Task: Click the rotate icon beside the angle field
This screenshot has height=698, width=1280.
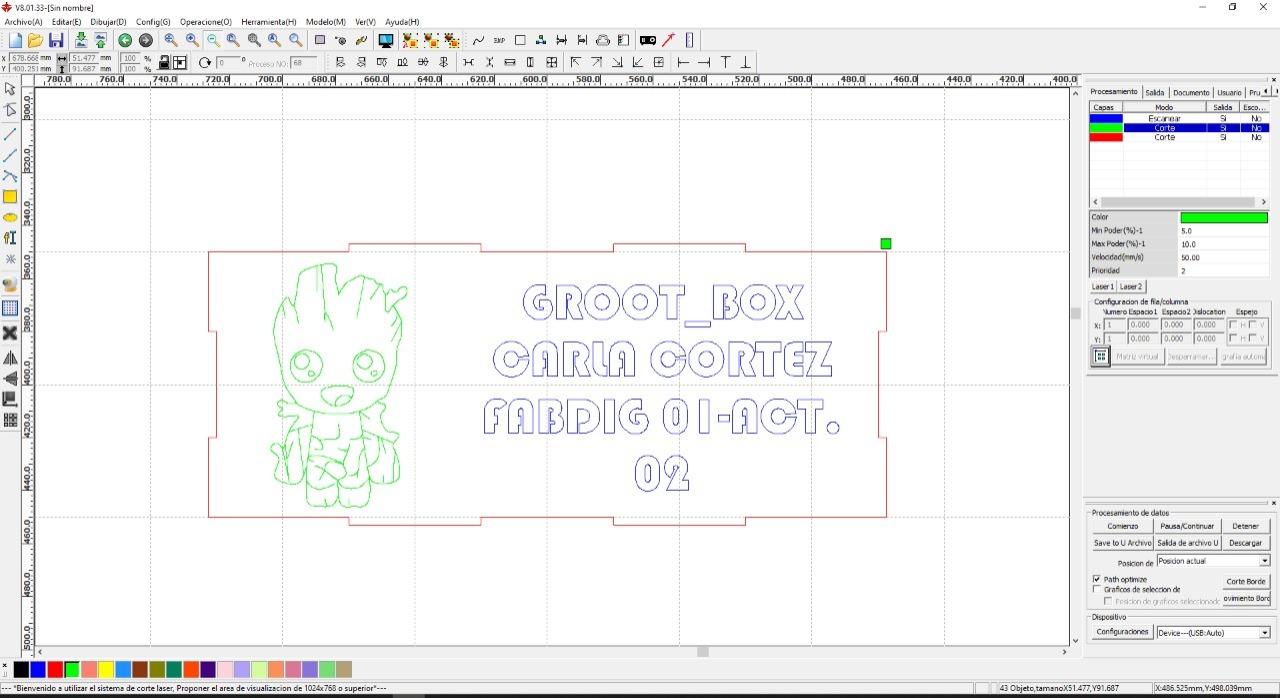Action: click(205, 62)
